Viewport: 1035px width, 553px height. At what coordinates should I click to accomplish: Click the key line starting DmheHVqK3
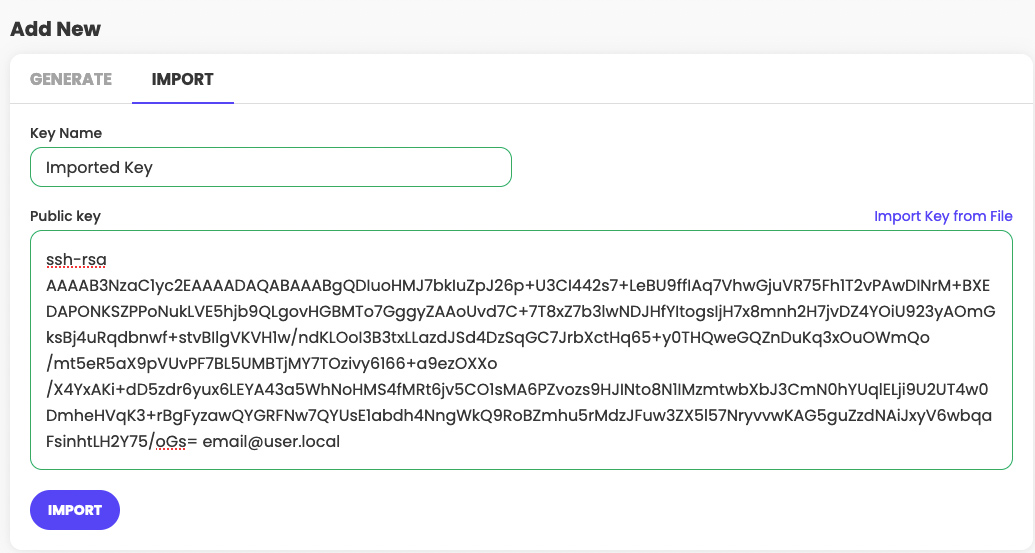pos(519,416)
